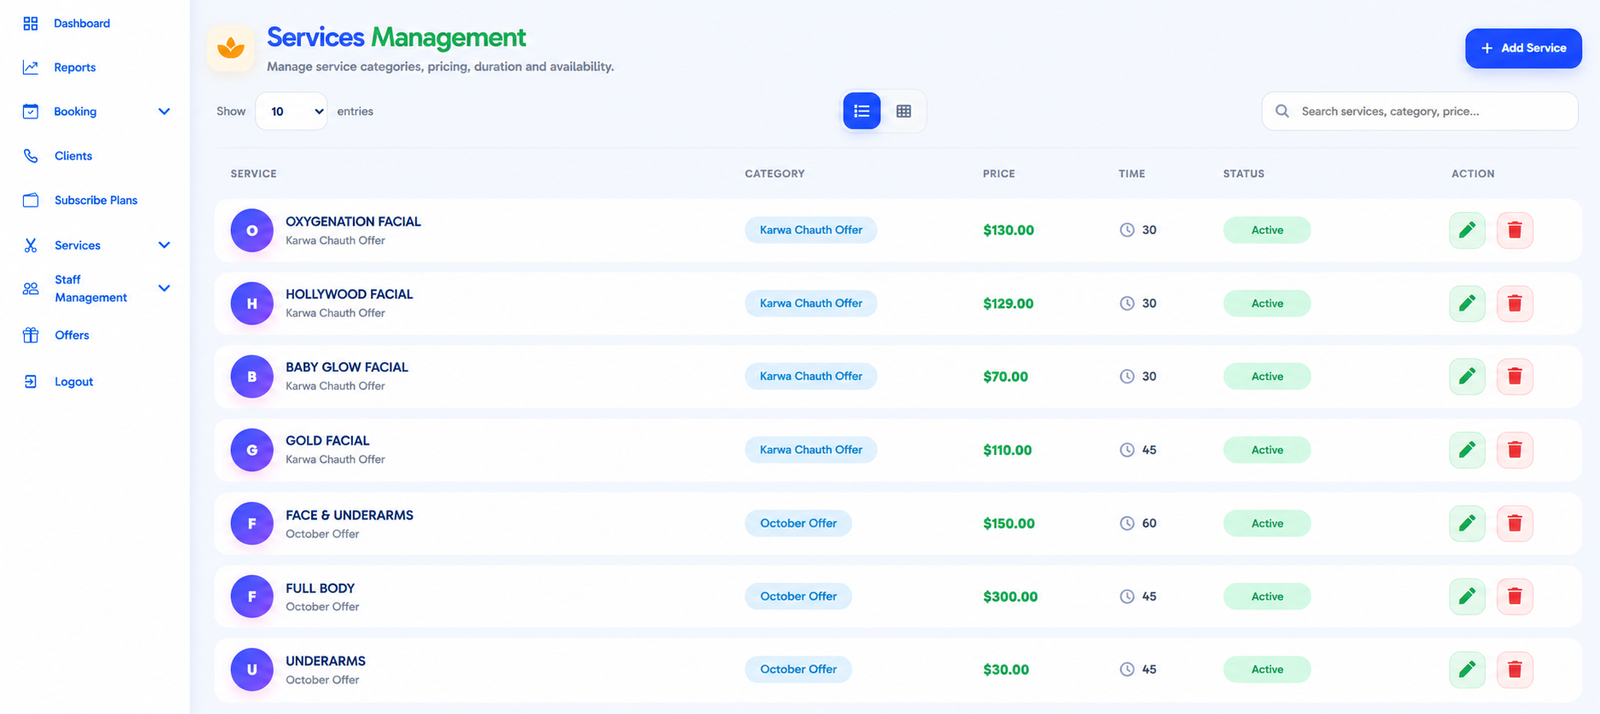Click the HOLLYWOOD FACIAL service name
Image resolution: width=1600 pixels, height=714 pixels.
click(349, 294)
